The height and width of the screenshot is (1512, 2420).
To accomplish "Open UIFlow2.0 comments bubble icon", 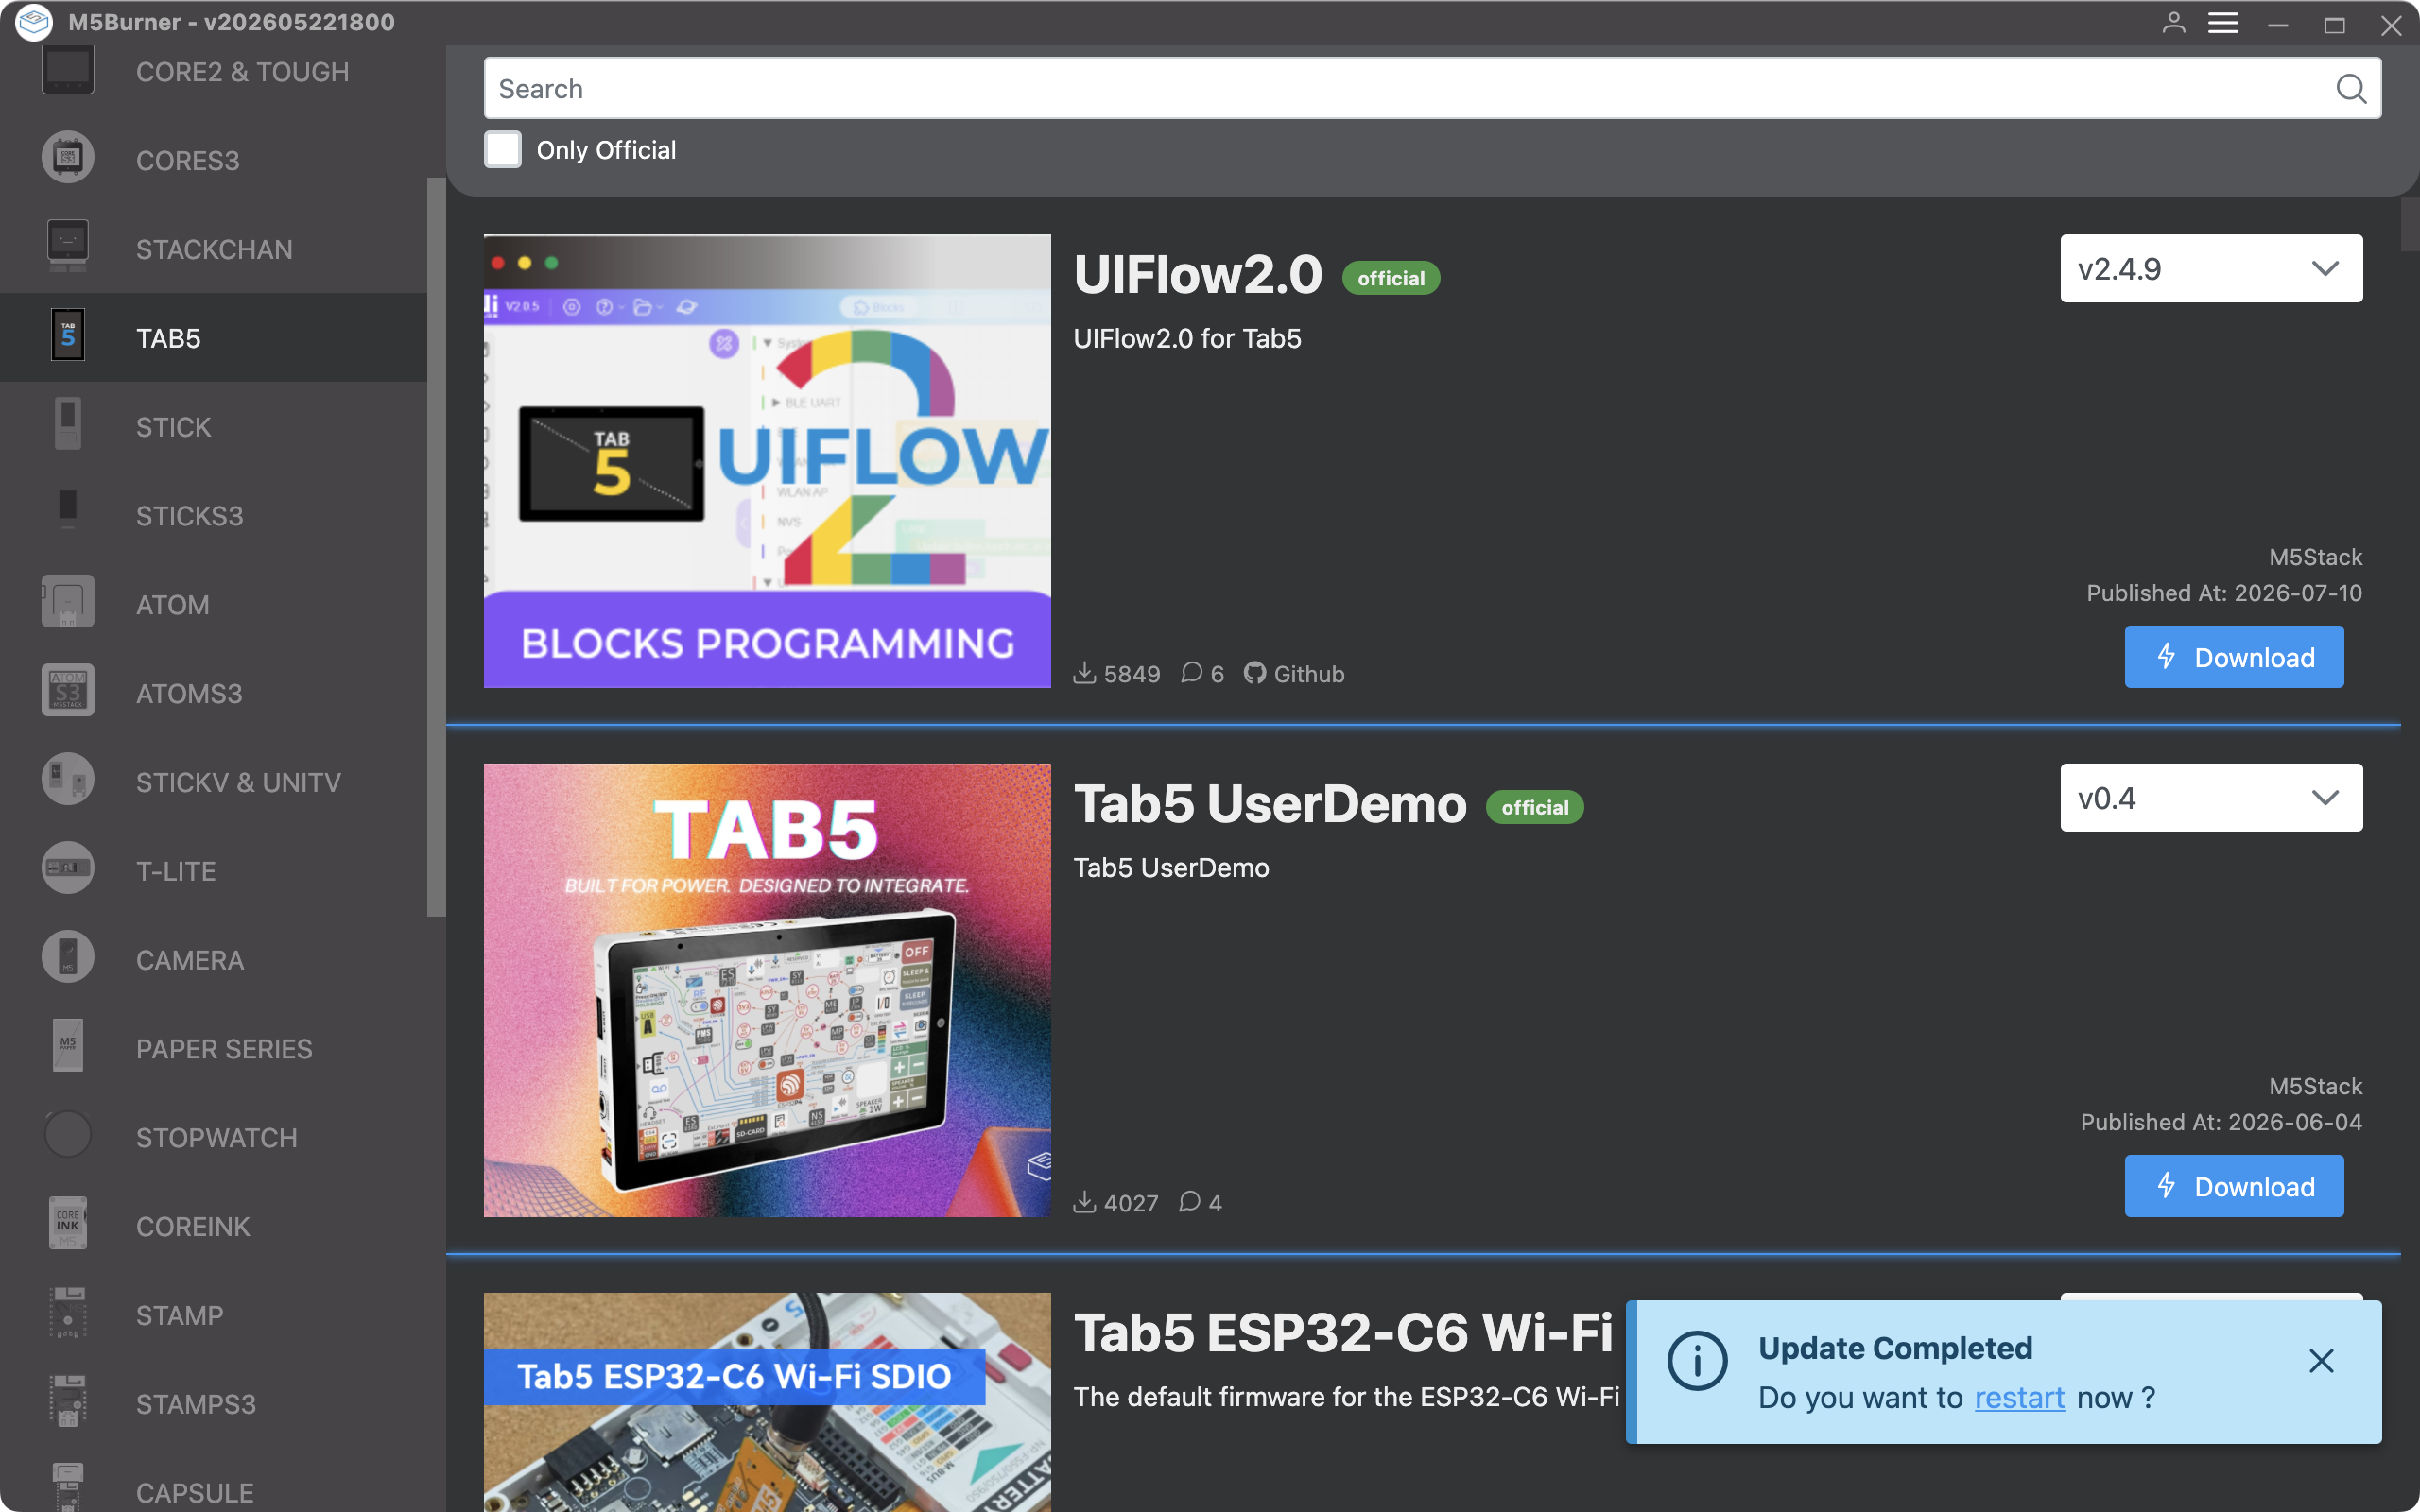I will pos(1192,674).
